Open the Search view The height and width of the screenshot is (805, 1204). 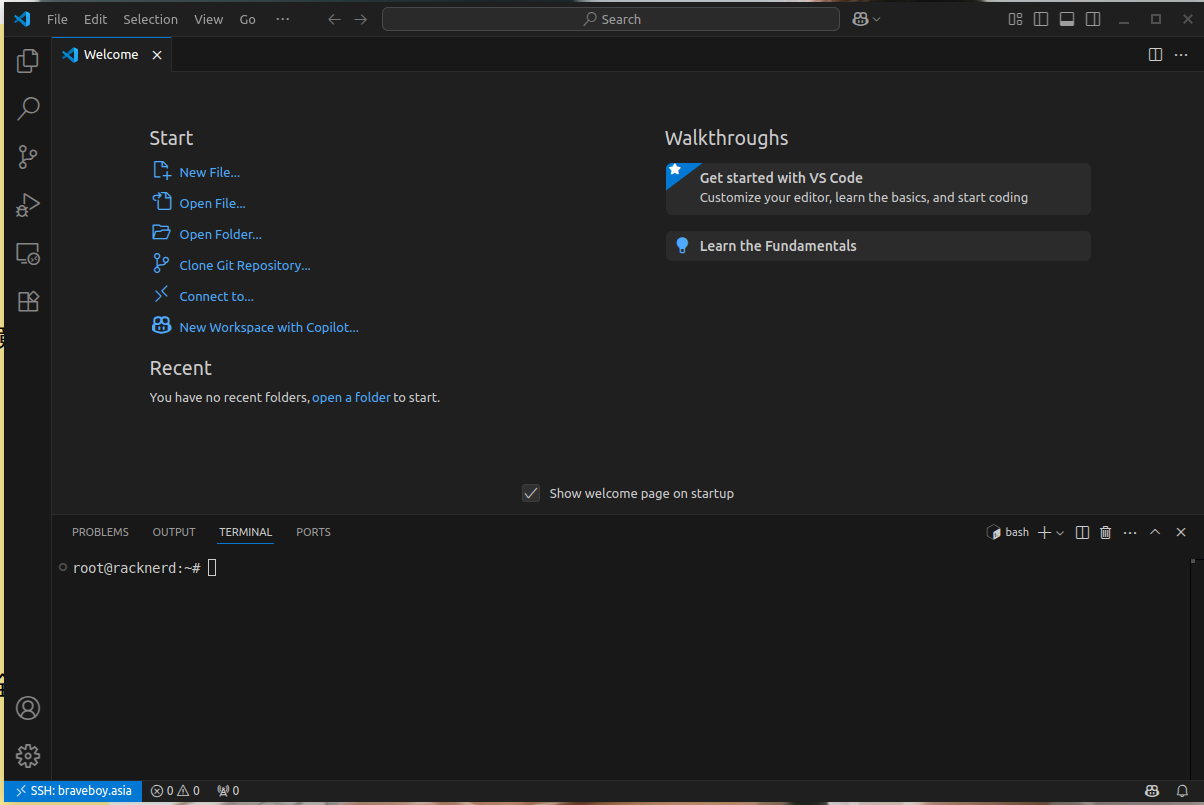pos(27,108)
